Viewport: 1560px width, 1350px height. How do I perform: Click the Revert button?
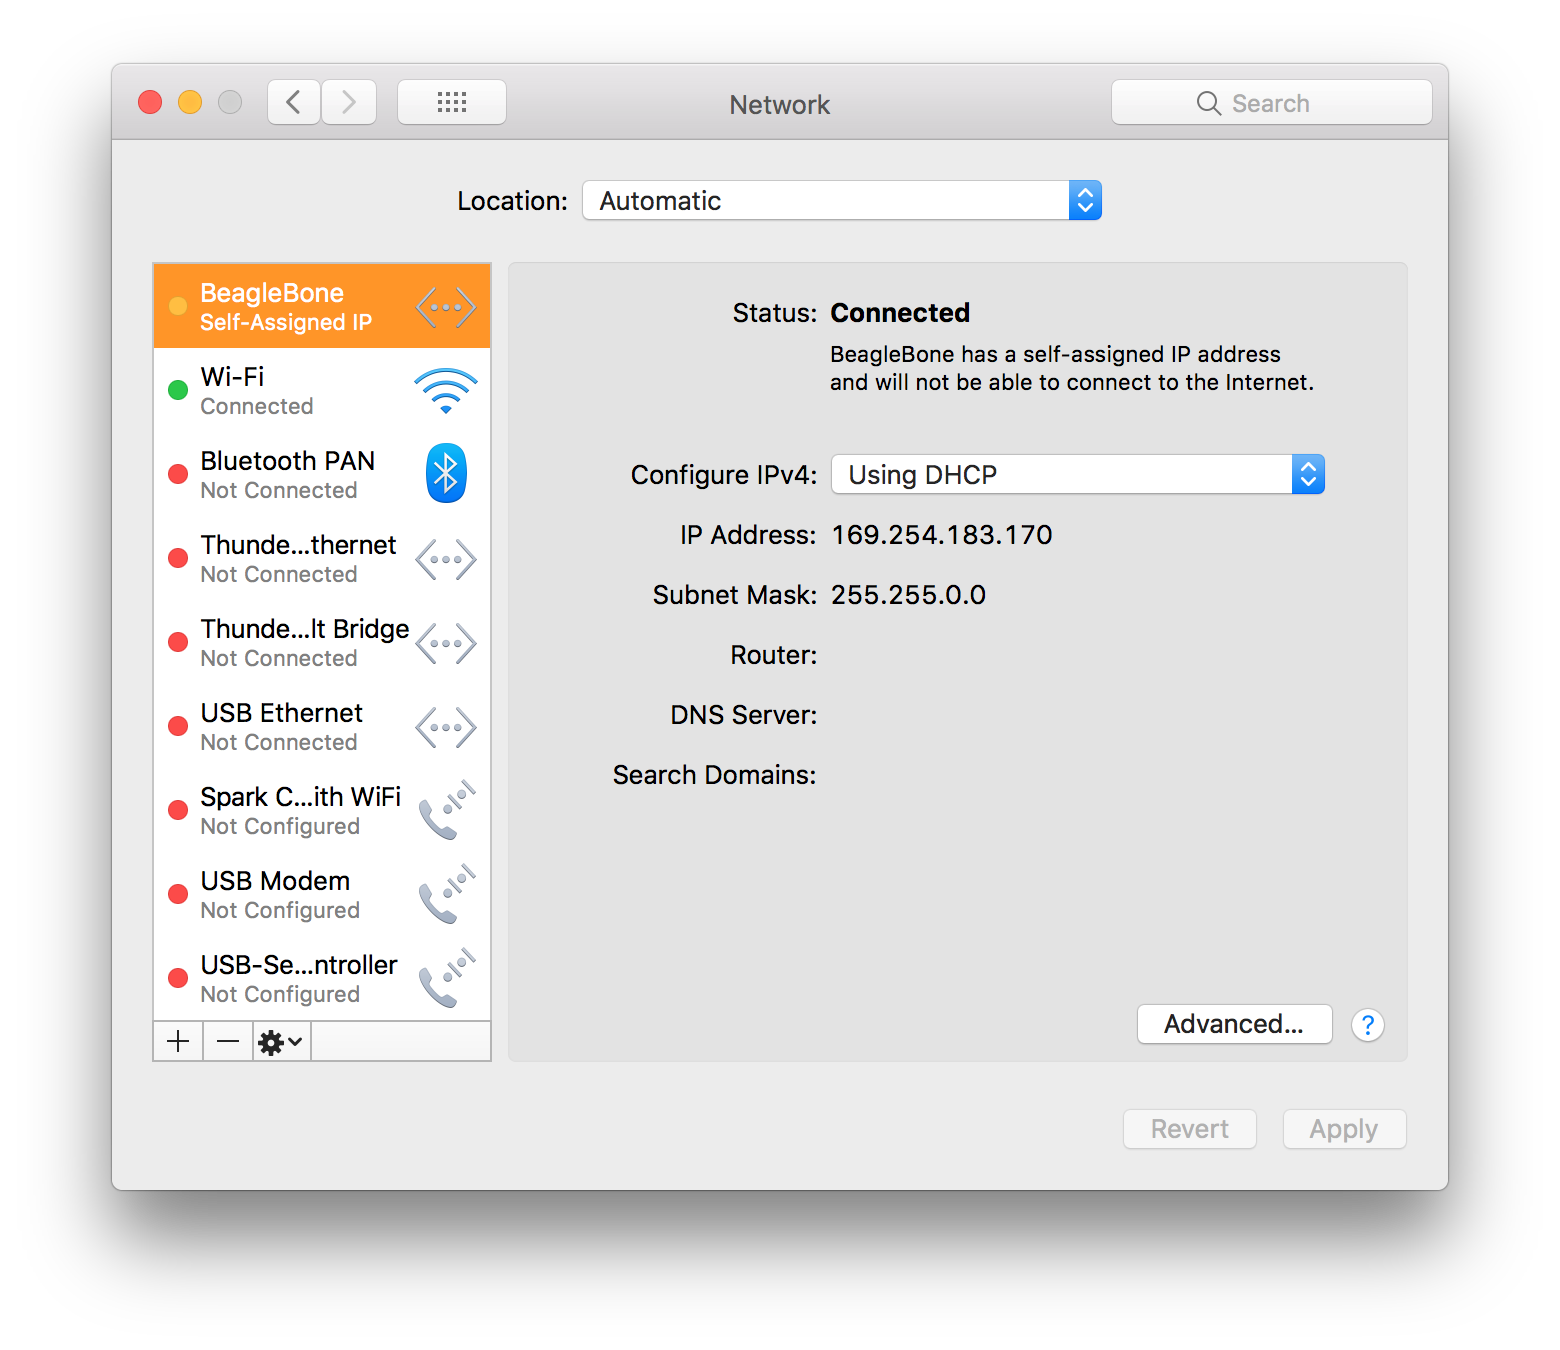(1190, 1129)
